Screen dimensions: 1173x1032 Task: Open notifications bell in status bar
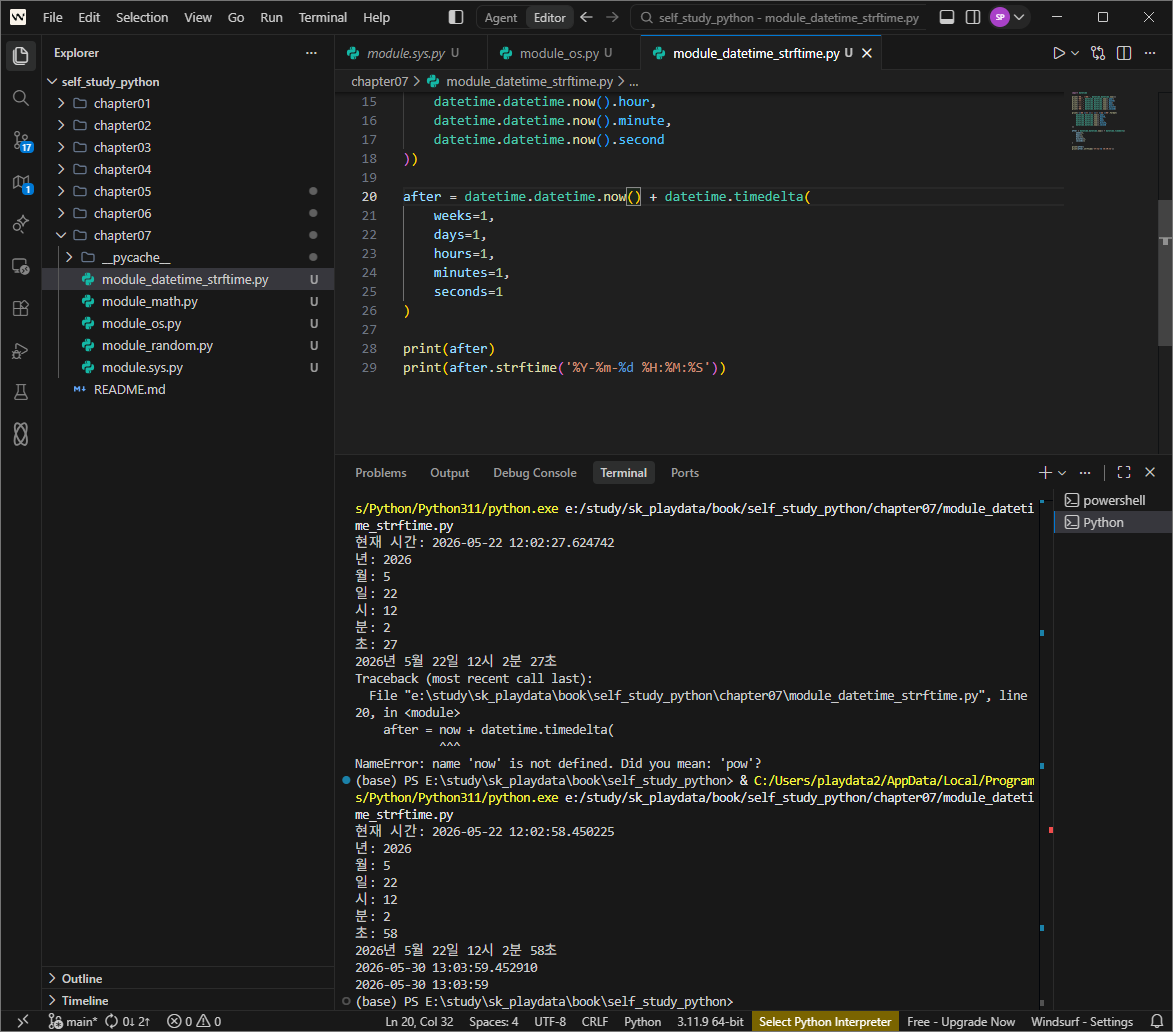point(1157,1021)
